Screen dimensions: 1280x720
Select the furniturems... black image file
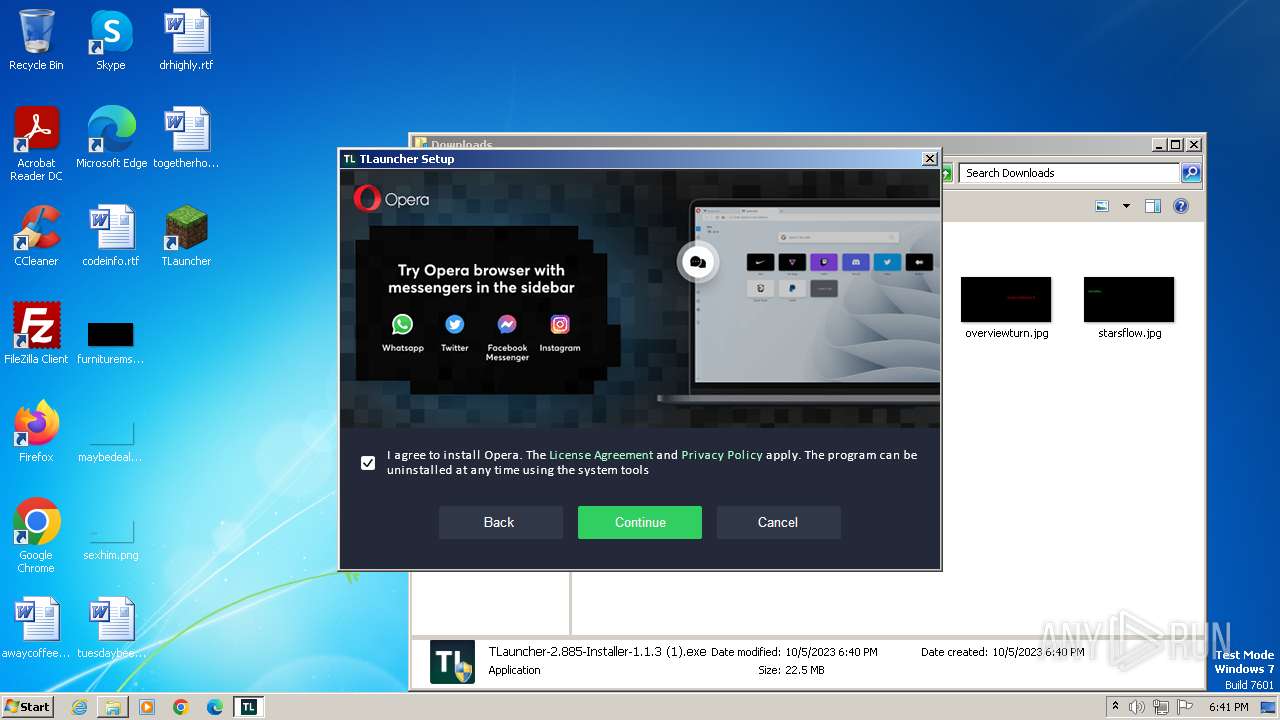pos(111,343)
